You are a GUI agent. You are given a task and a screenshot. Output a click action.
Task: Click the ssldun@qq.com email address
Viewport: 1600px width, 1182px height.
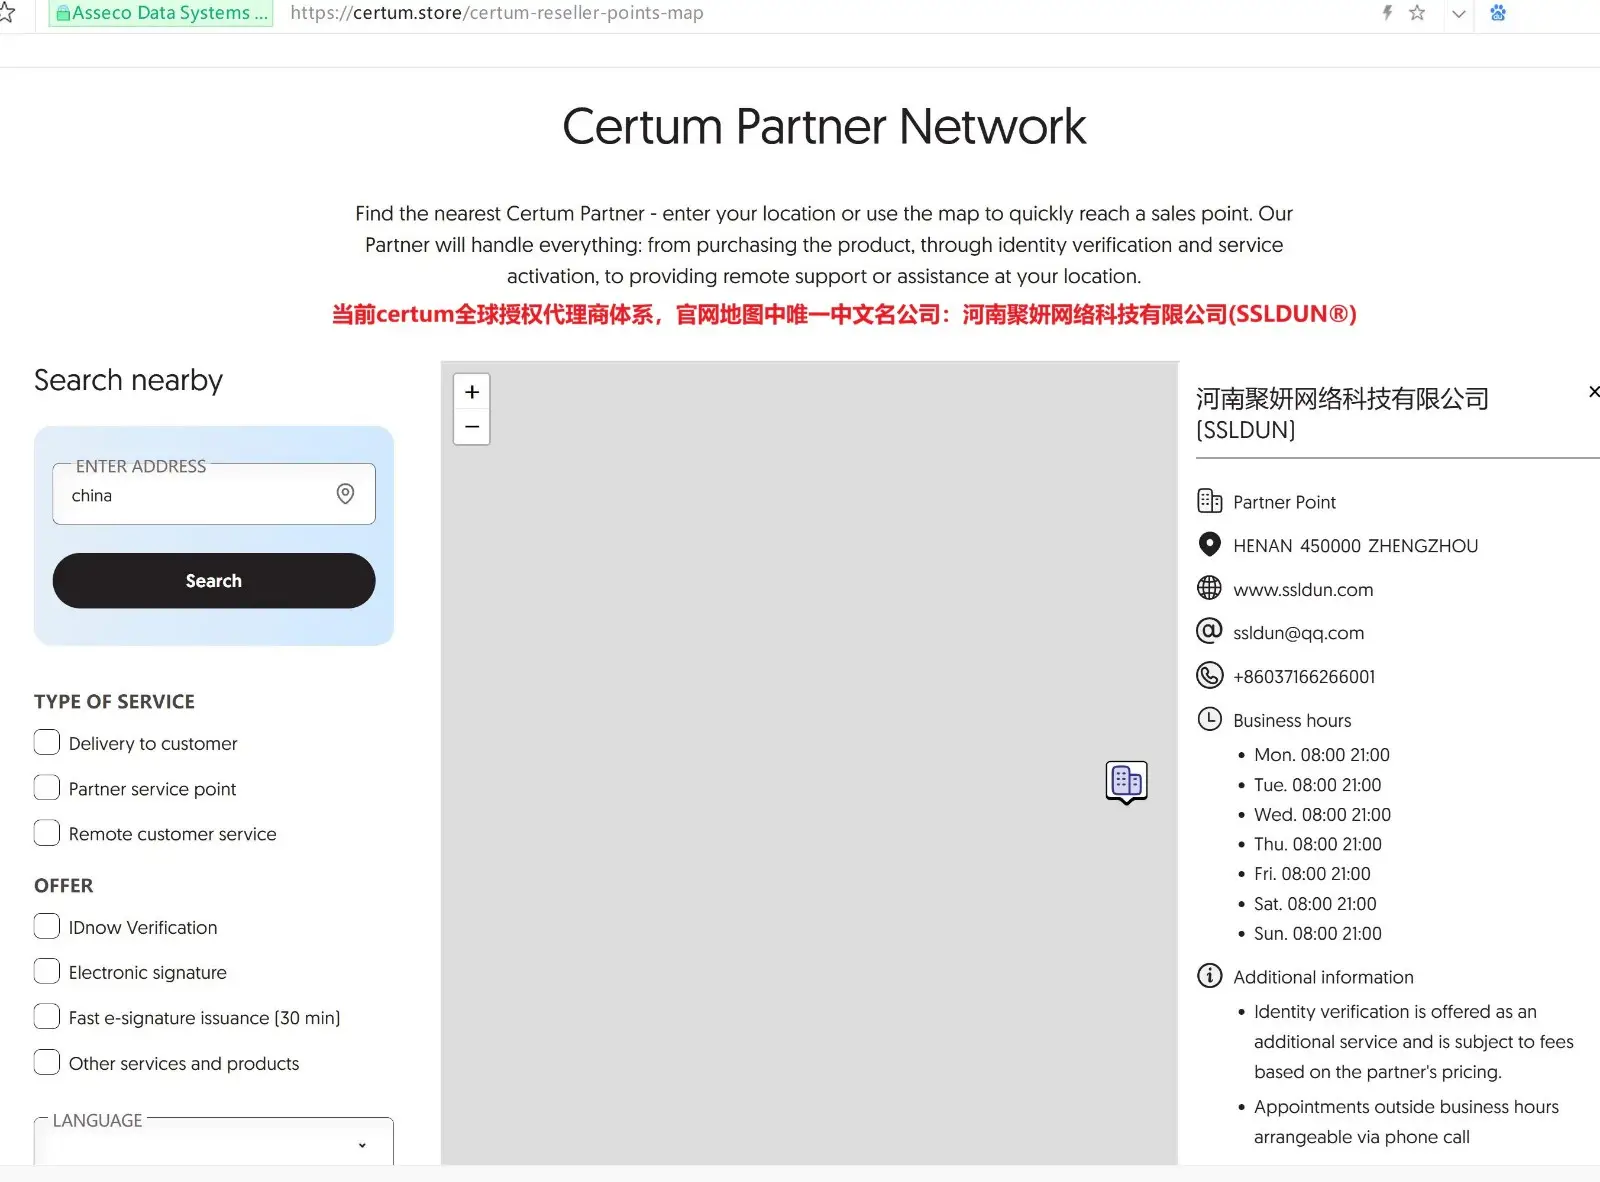pyautogui.click(x=1298, y=633)
